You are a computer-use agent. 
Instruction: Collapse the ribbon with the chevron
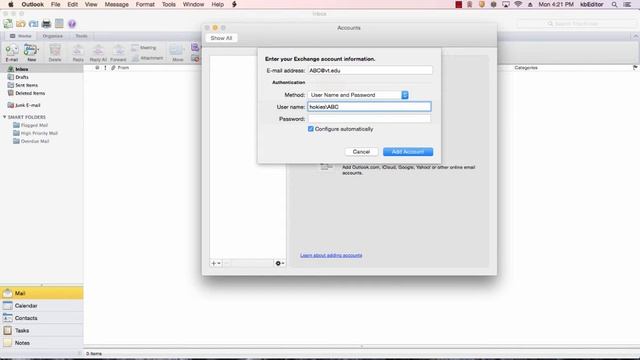(x=636, y=36)
